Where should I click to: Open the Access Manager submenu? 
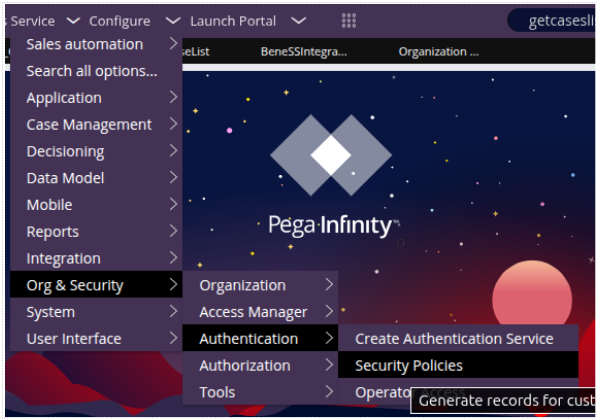[x=260, y=312]
